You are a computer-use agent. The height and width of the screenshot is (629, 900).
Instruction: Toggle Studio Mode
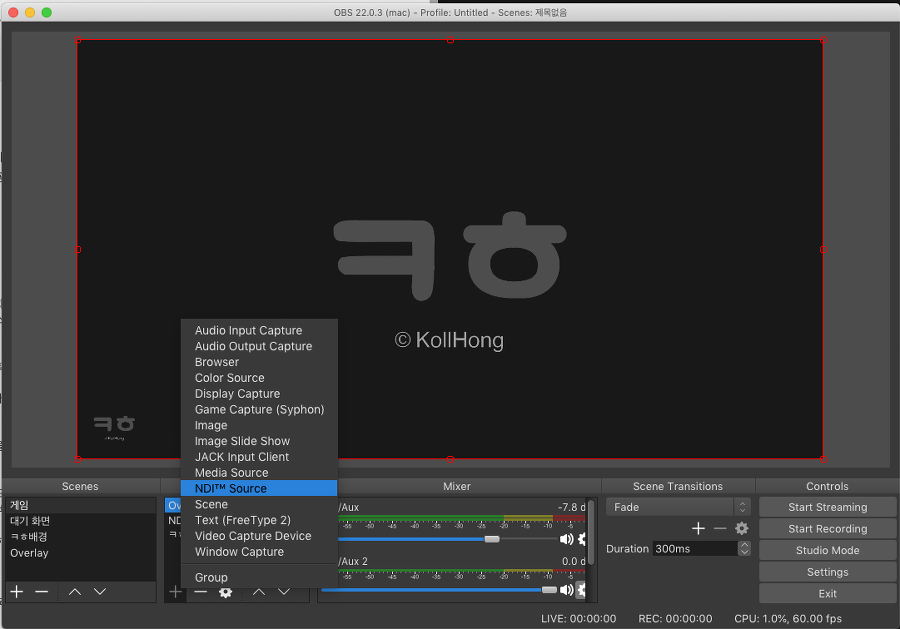coord(827,550)
